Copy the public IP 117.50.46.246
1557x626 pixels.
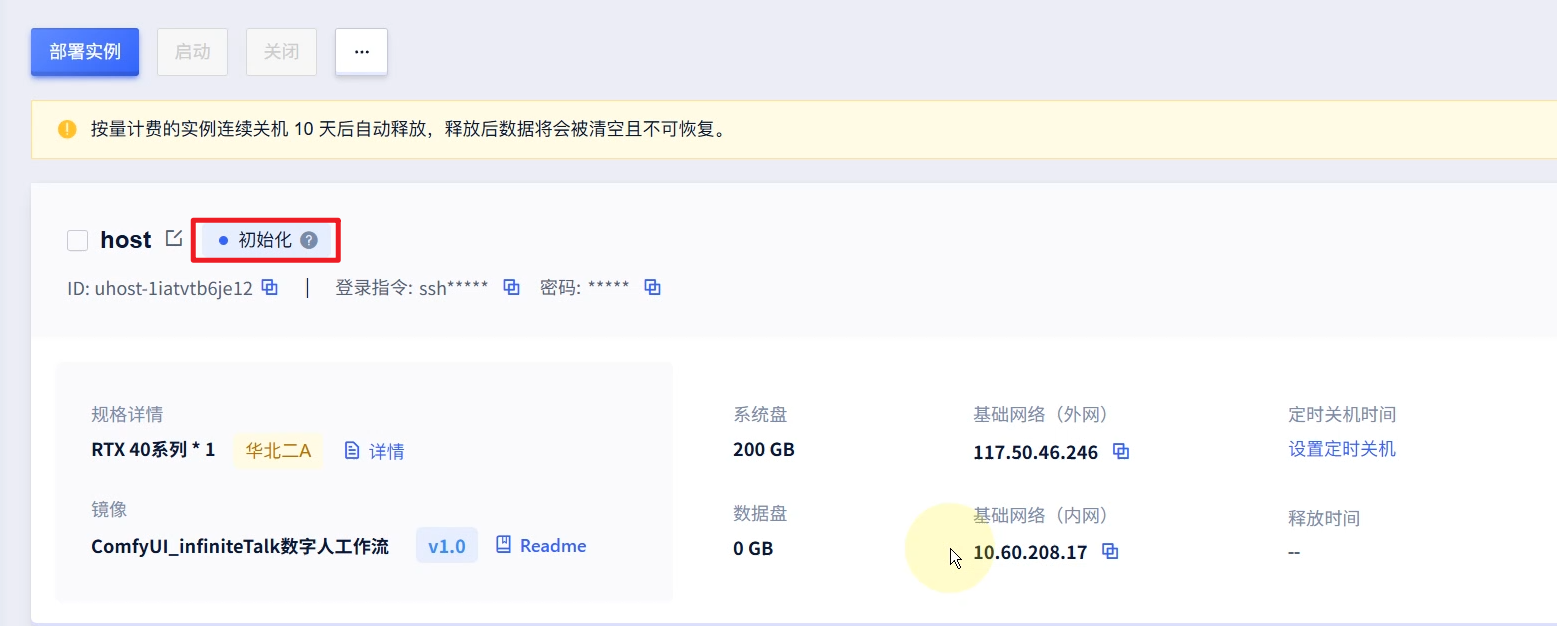coord(1121,452)
